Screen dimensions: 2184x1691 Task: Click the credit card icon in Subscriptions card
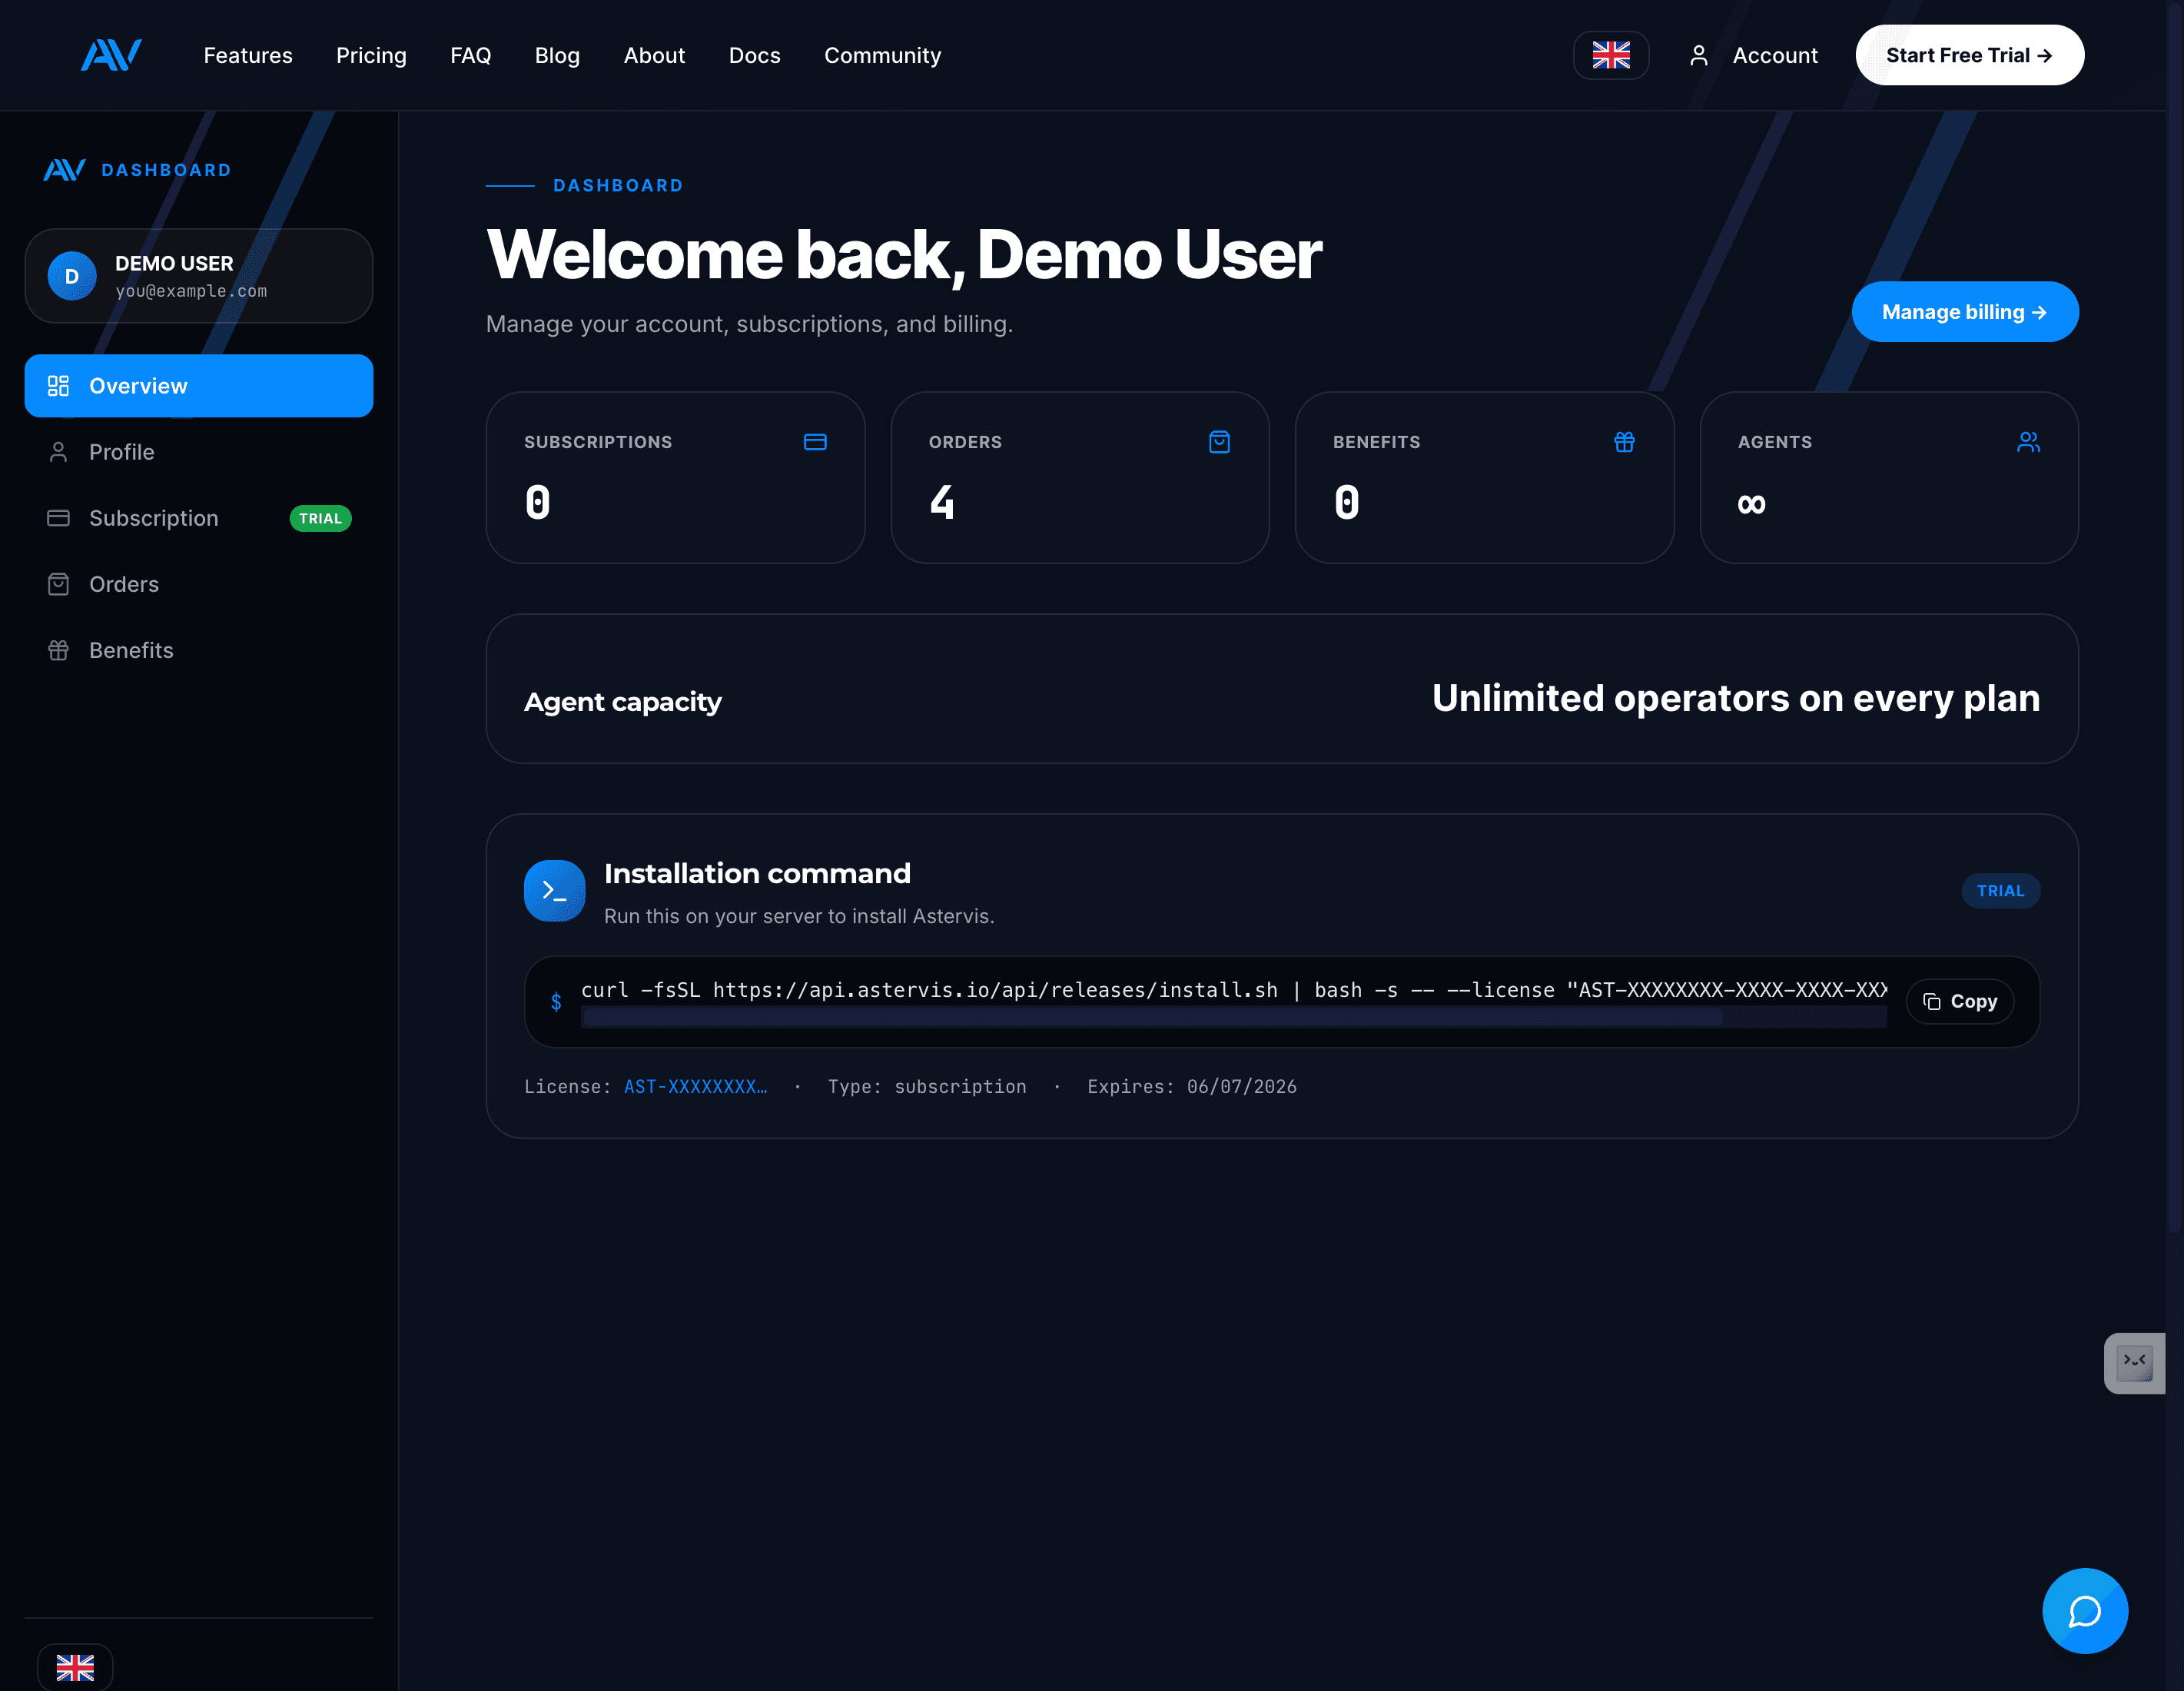point(814,442)
